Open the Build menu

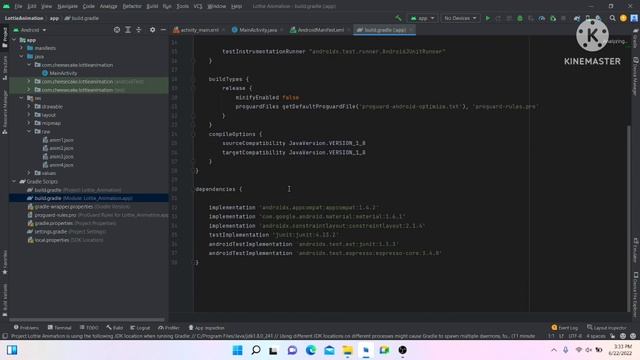152,6
